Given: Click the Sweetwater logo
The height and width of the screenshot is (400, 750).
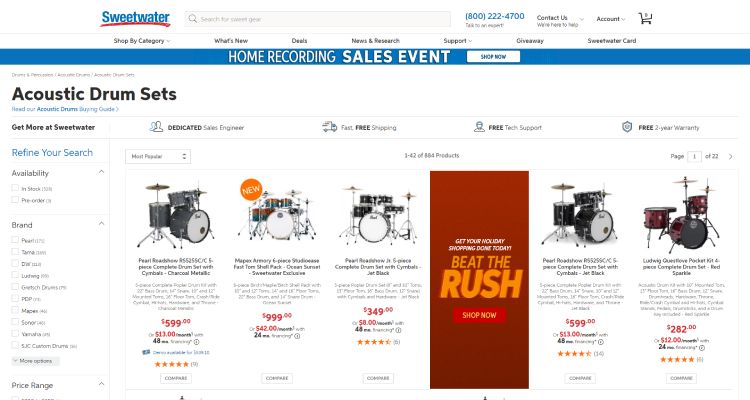Looking at the screenshot, I should tap(135, 18).
